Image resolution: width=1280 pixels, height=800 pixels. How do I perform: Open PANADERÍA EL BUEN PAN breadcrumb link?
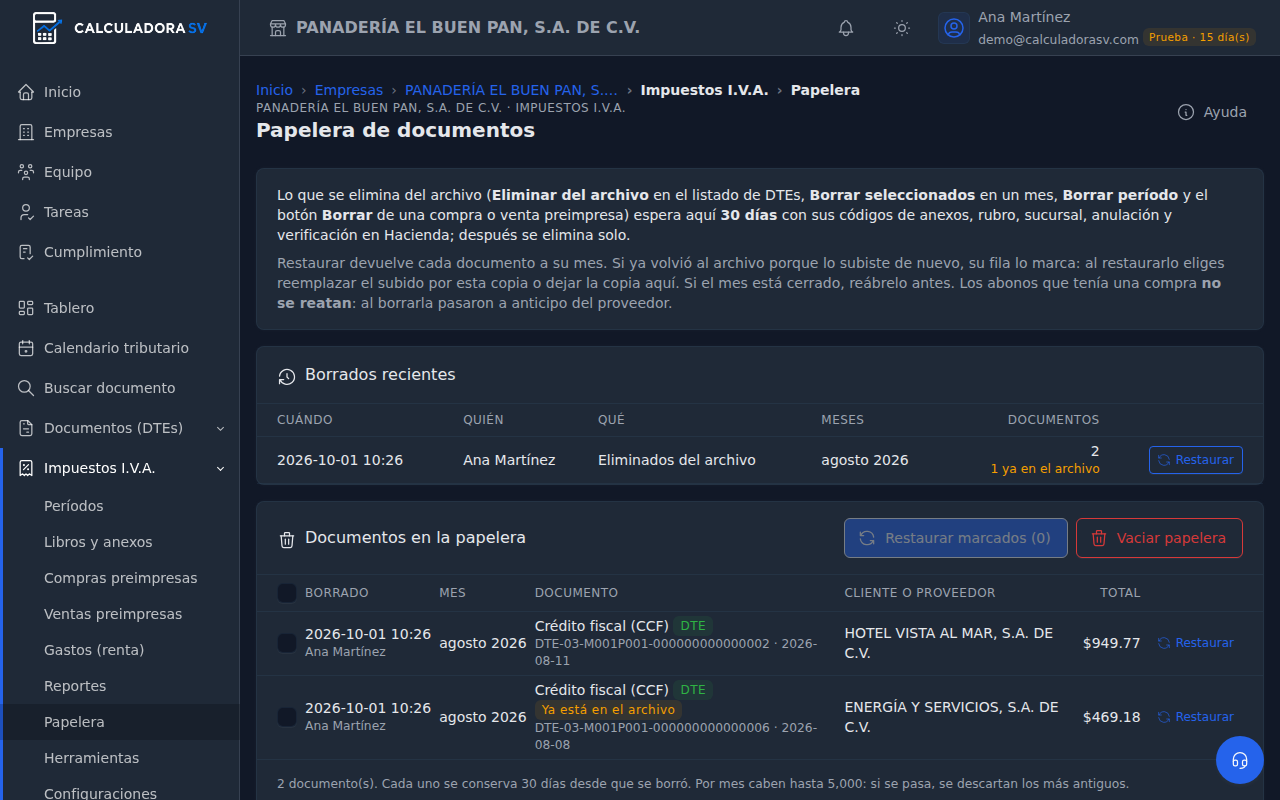tap(511, 90)
